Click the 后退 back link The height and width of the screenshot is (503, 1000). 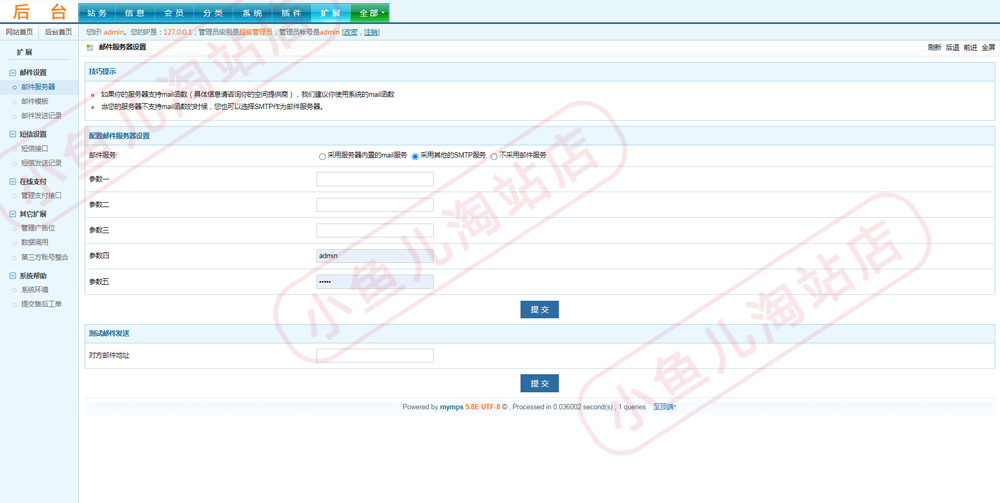pyautogui.click(x=952, y=47)
